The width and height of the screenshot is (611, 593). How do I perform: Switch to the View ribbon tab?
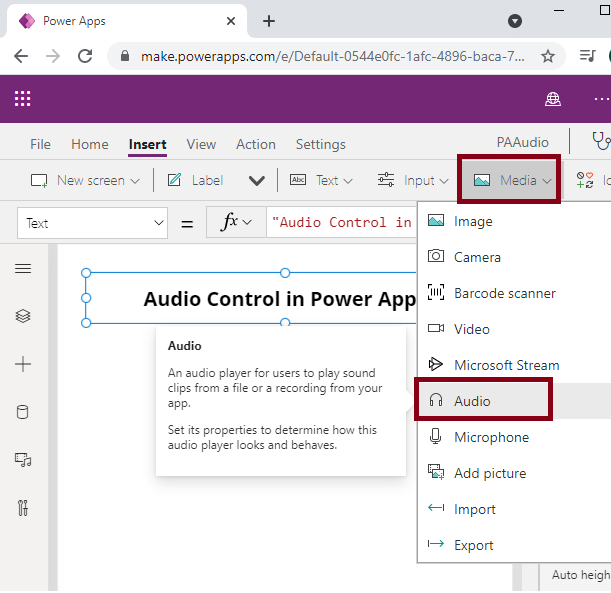[201, 145]
